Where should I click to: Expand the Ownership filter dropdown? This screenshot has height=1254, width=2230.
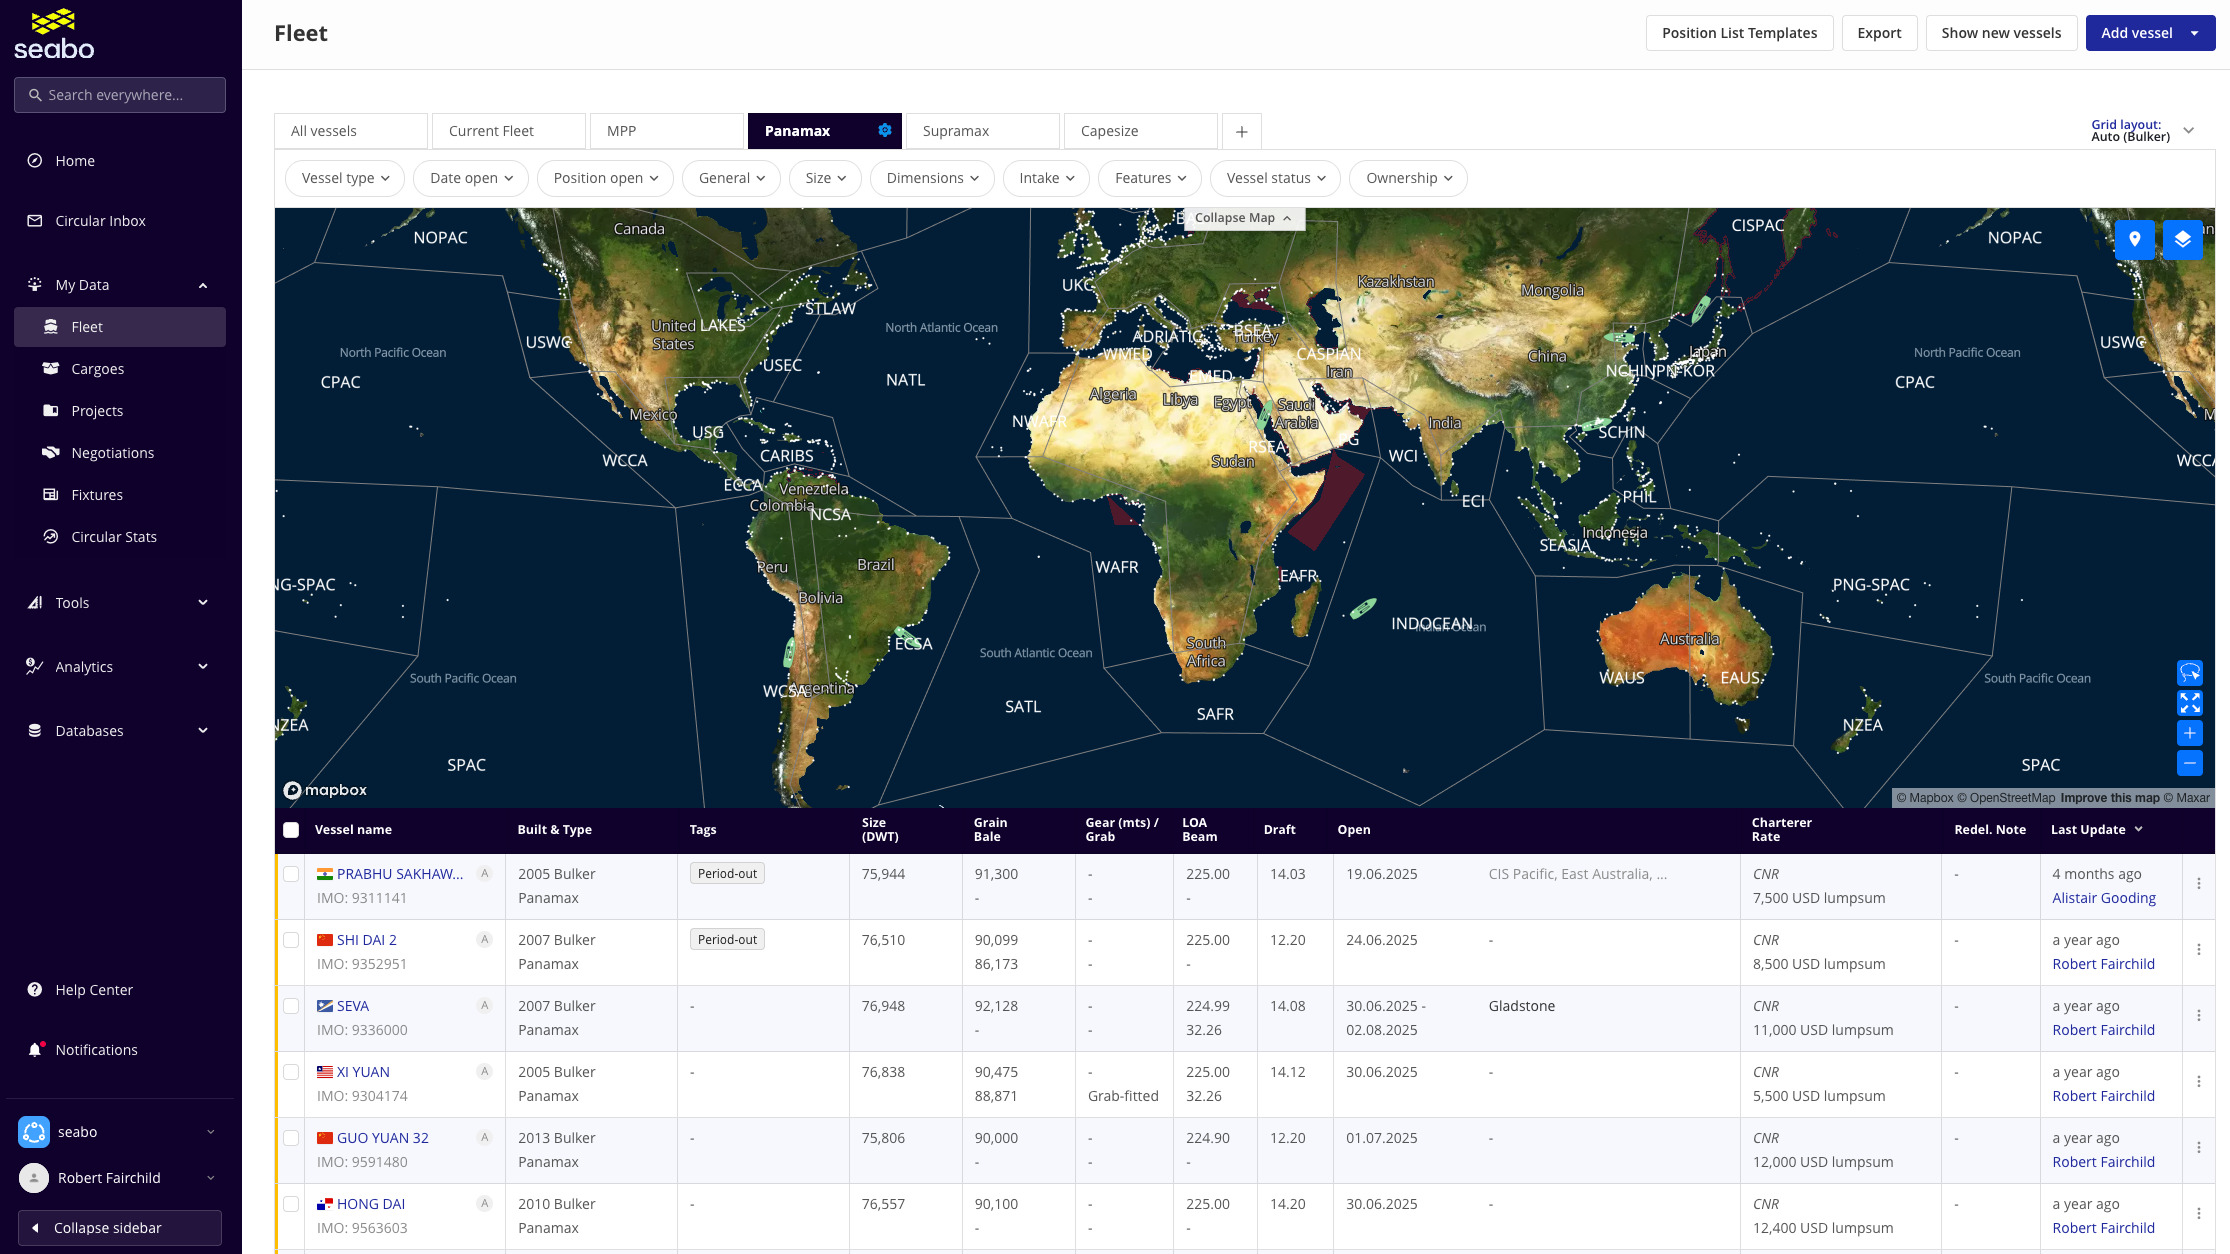[x=1408, y=178]
